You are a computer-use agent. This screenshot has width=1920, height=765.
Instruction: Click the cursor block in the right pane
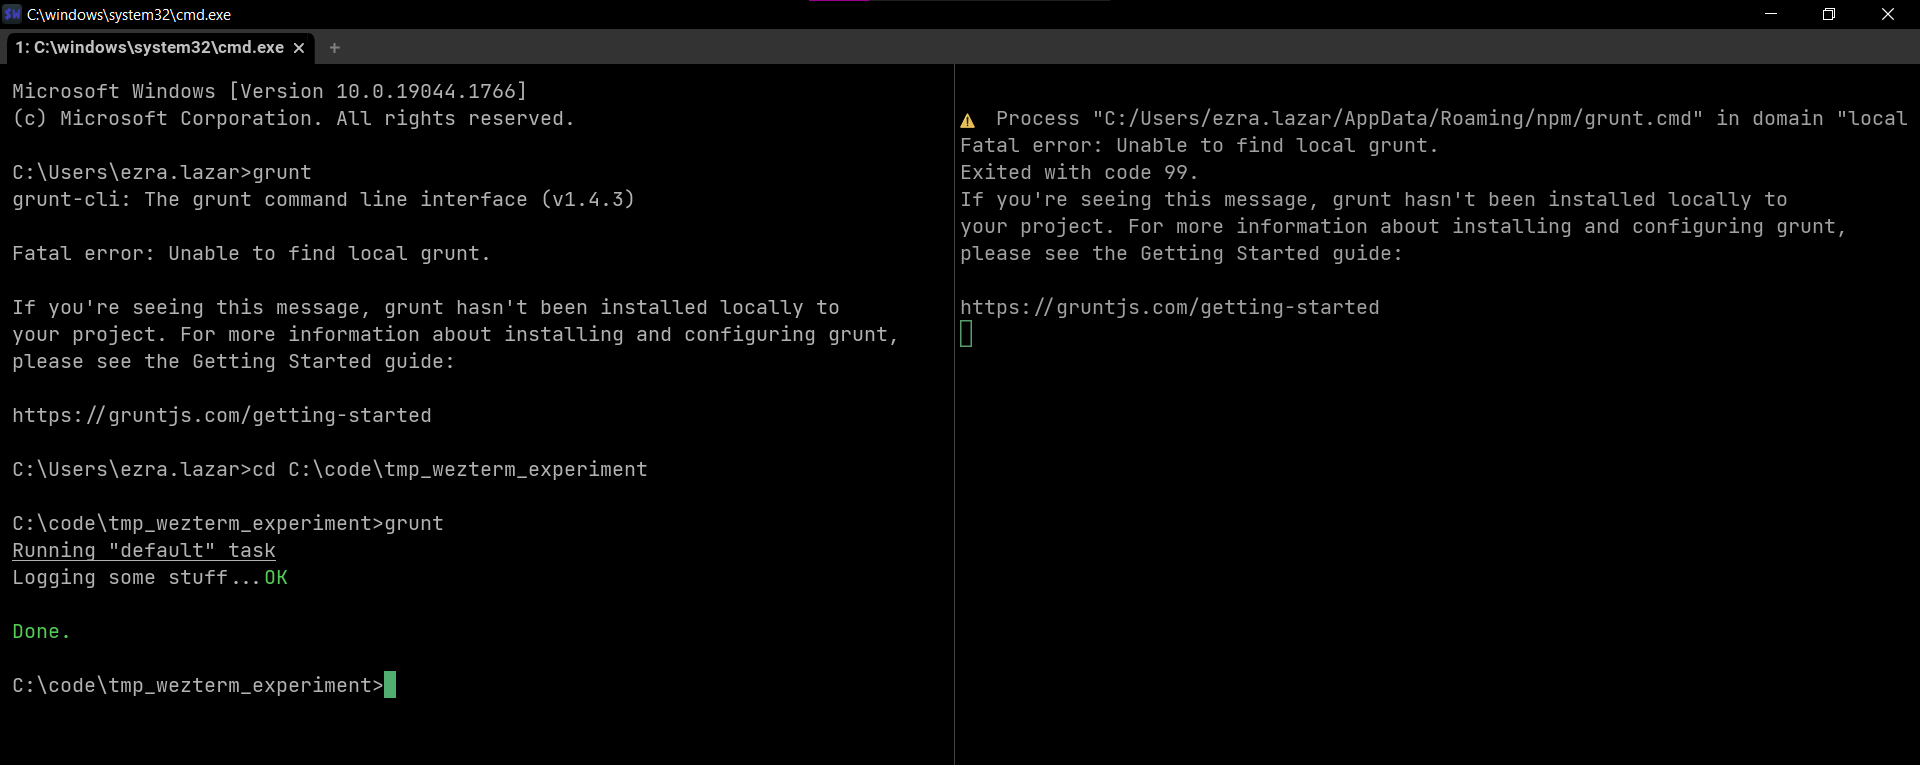[x=966, y=333]
